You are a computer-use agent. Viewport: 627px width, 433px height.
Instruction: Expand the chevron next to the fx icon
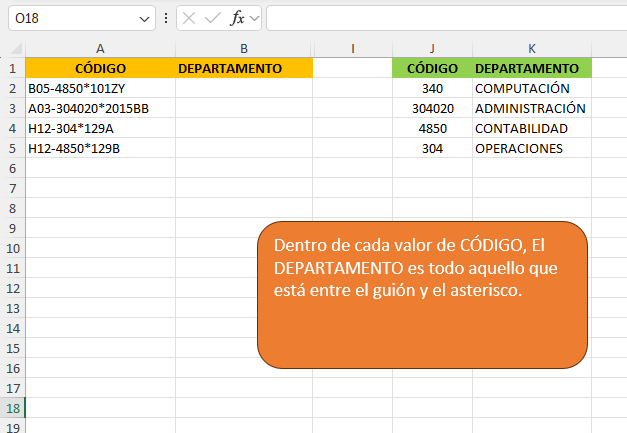(254, 18)
